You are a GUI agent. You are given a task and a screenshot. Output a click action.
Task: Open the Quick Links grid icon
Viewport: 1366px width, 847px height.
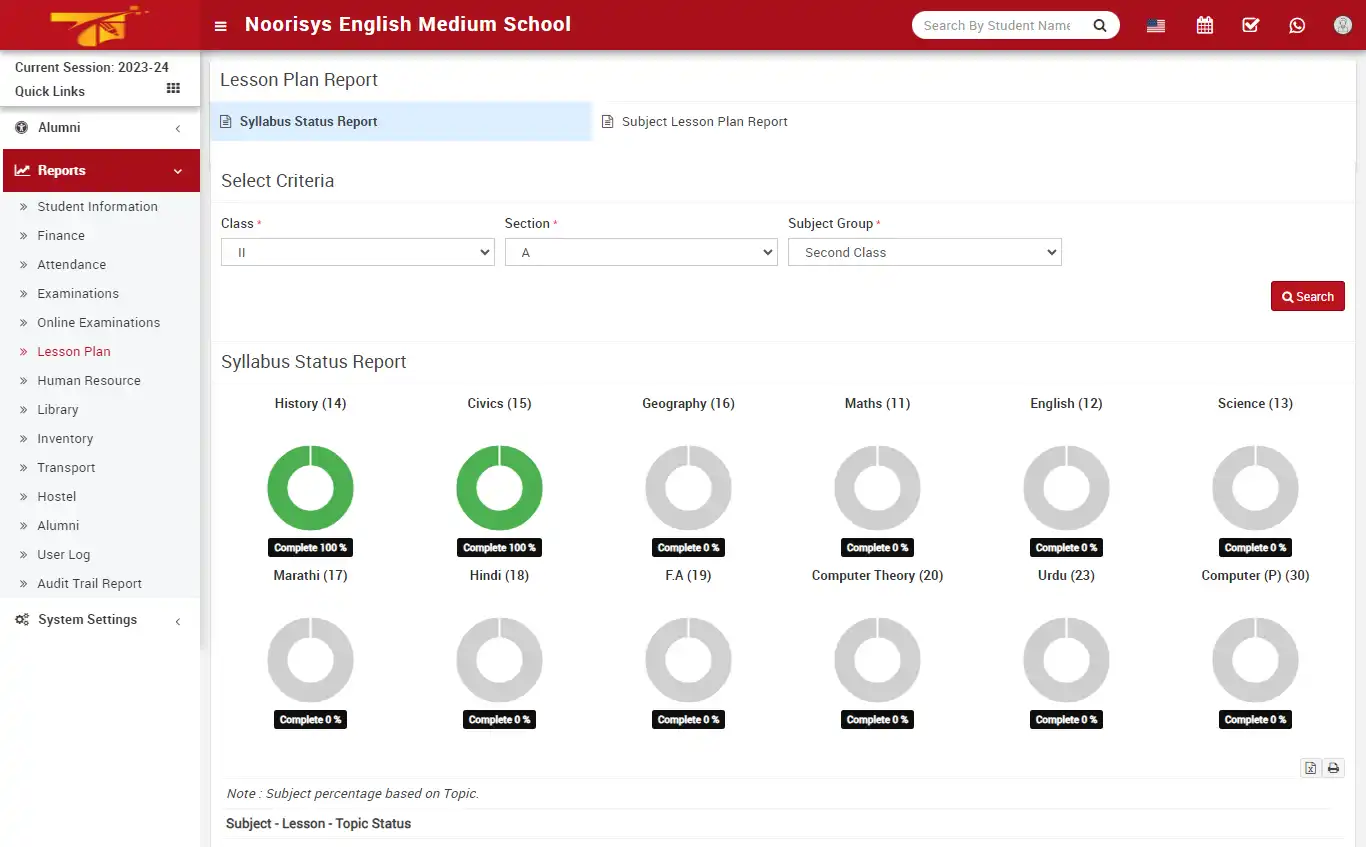pyautogui.click(x=172, y=88)
